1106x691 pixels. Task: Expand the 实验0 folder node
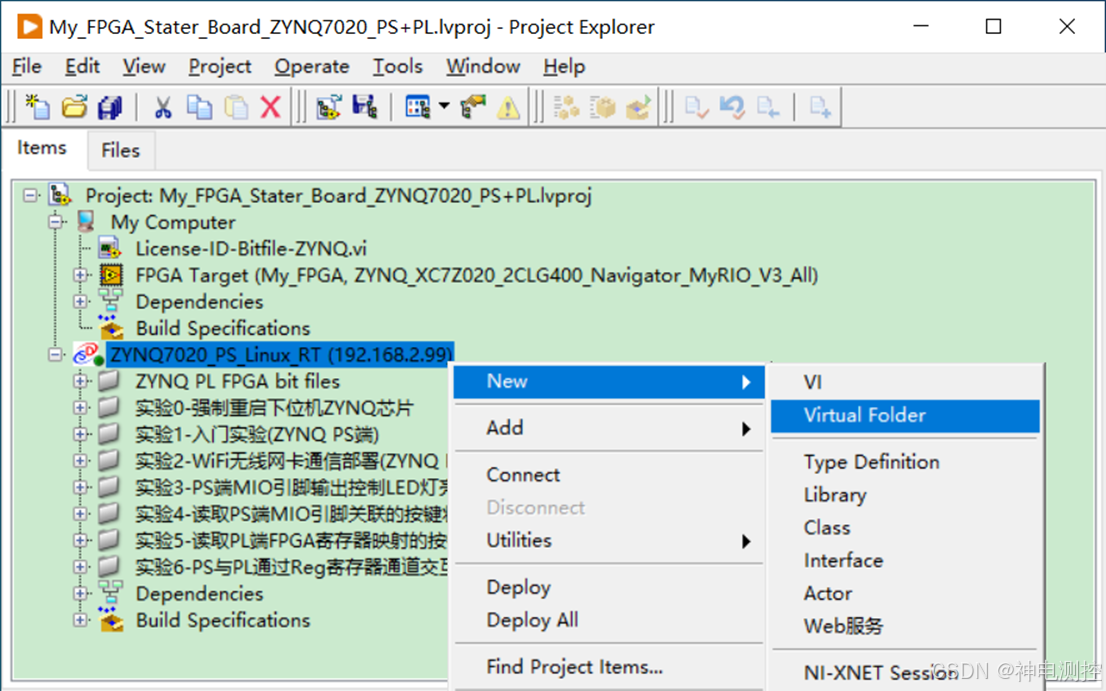[81, 408]
